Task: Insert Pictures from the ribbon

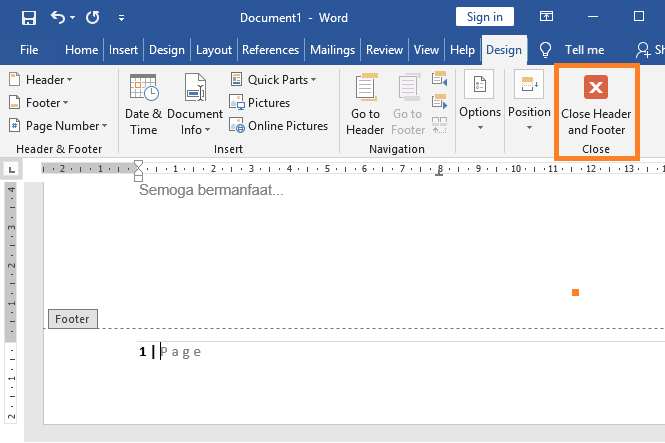Action: [x=260, y=103]
